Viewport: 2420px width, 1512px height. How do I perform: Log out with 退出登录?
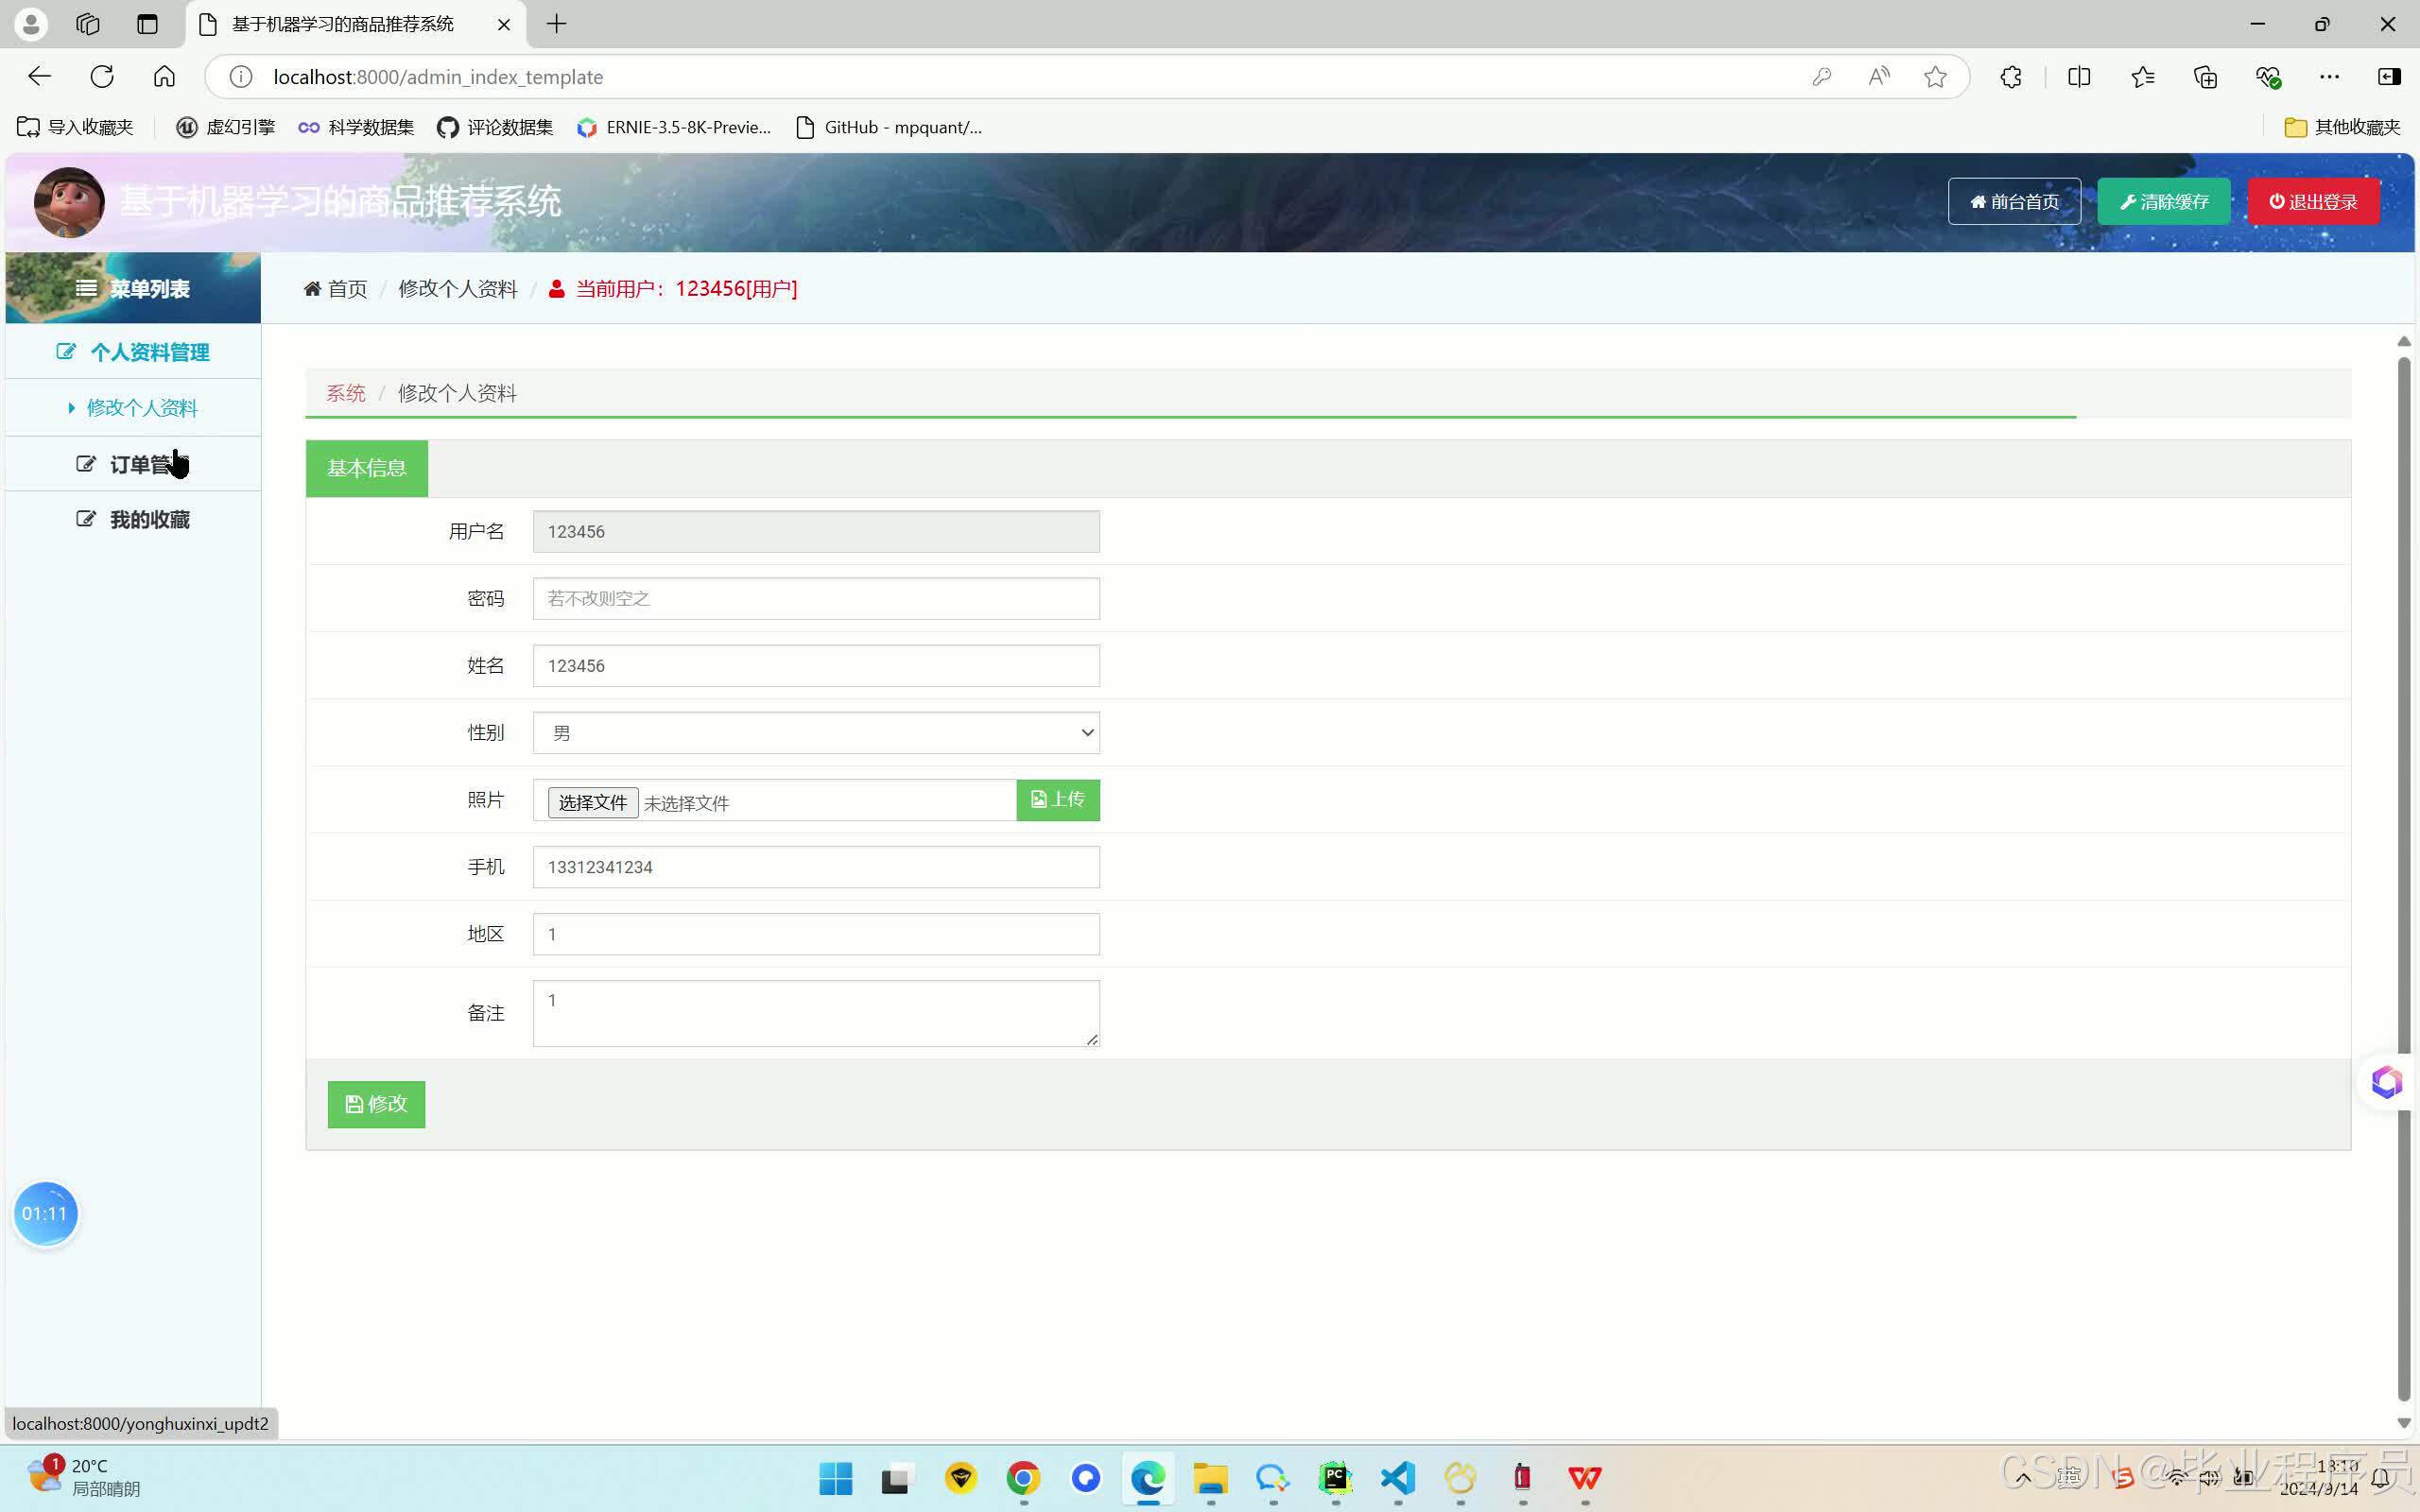point(2313,201)
